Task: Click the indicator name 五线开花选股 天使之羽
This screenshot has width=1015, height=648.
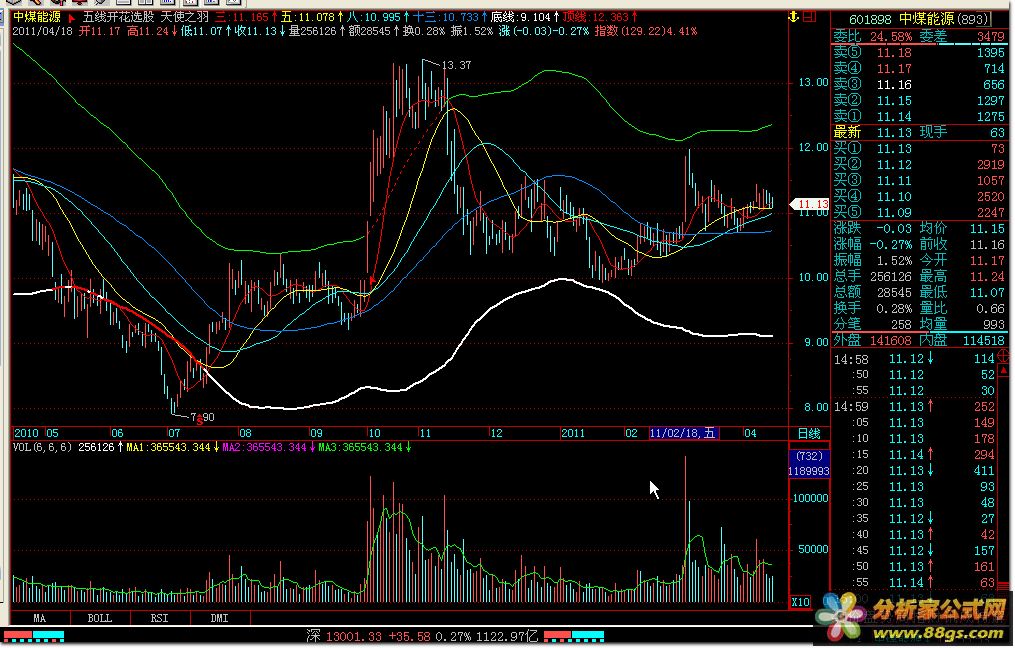Action: click(146, 17)
